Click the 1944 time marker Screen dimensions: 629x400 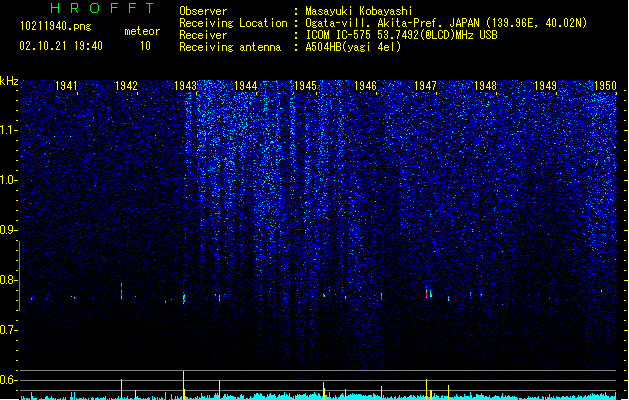(x=246, y=86)
